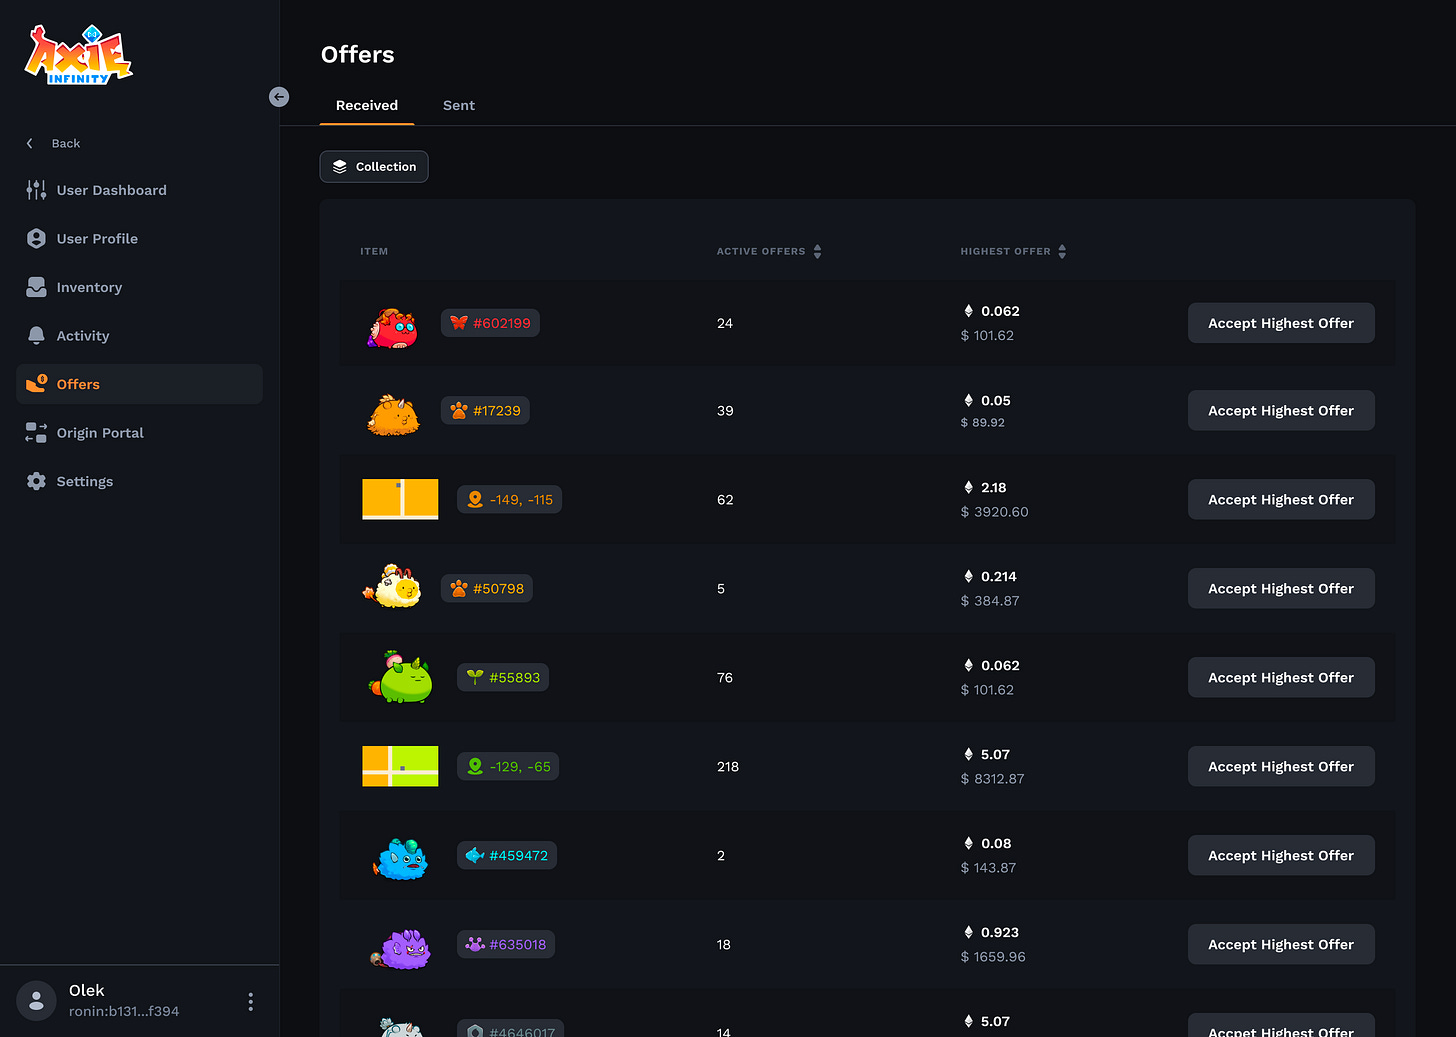Click the Settings gear in sidebar
This screenshot has width=1456, height=1037.
coord(36,481)
